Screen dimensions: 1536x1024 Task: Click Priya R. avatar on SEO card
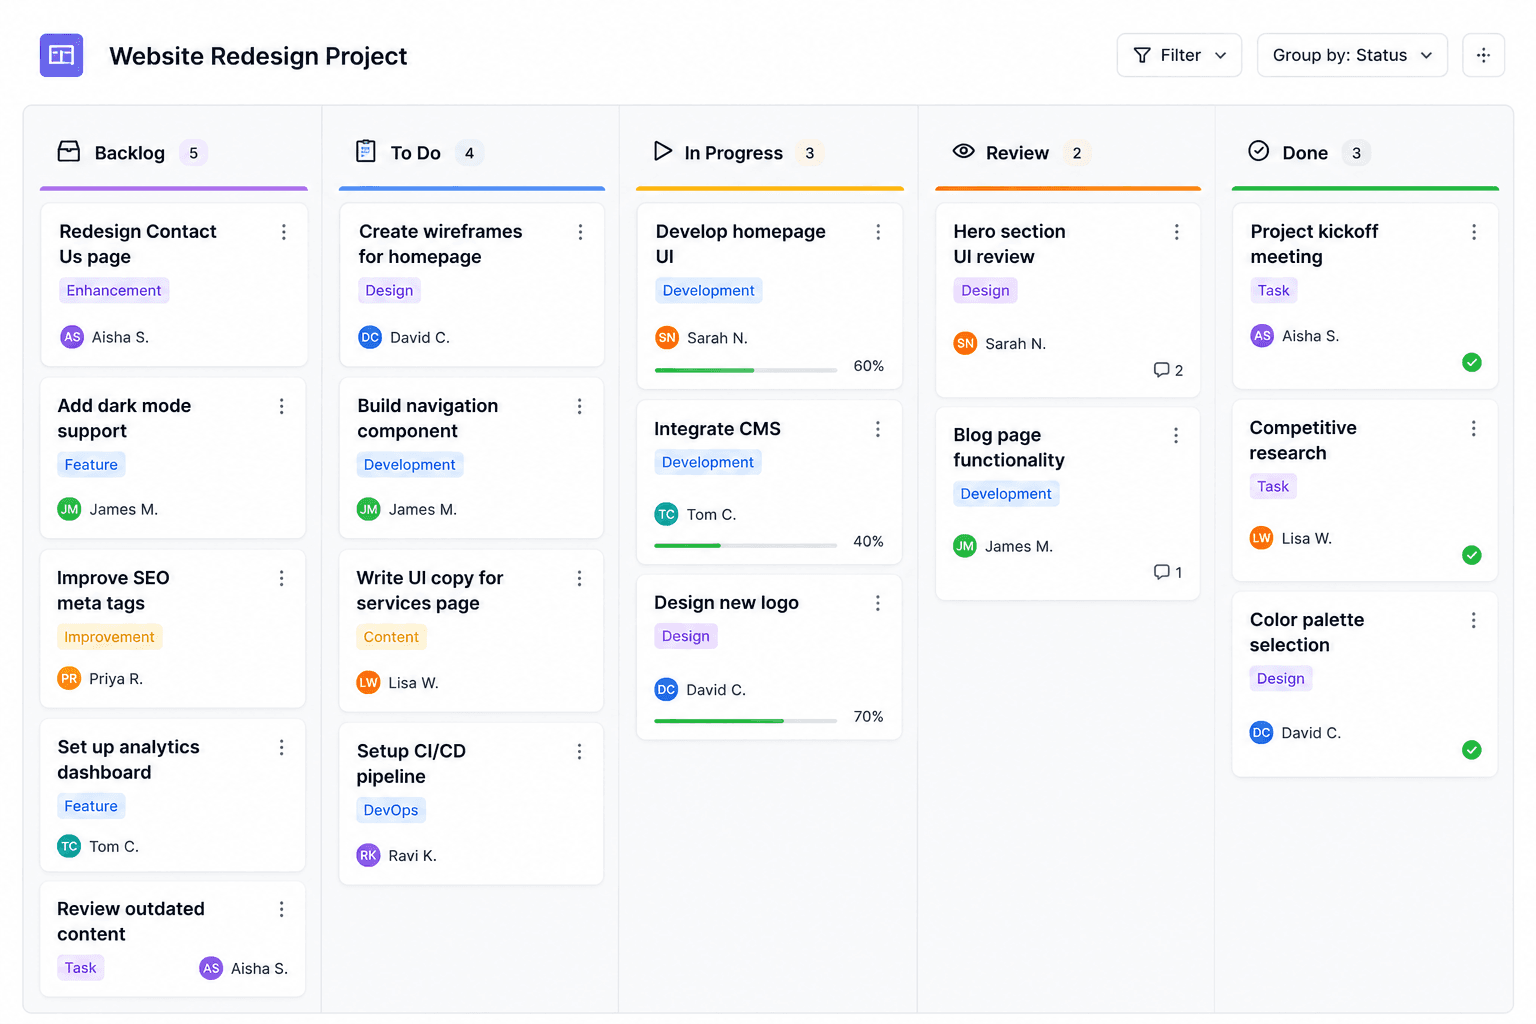[x=69, y=678]
